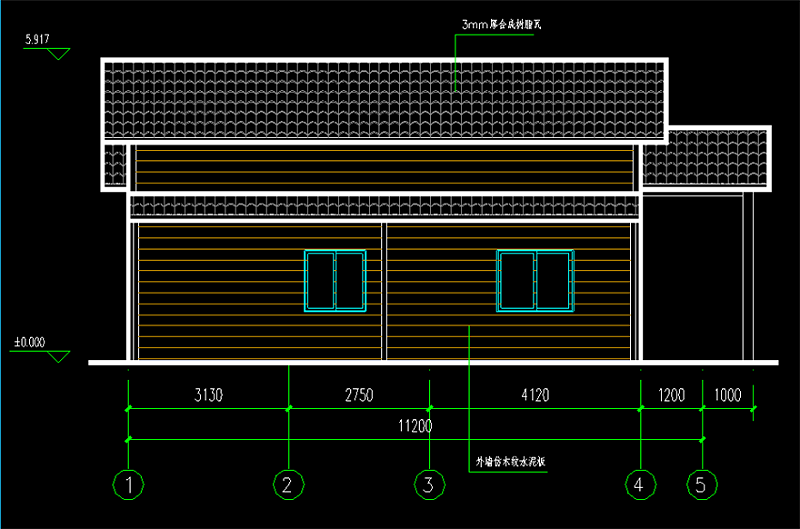
Task: Select the small right-side porch roof
Action: click(705, 158)
